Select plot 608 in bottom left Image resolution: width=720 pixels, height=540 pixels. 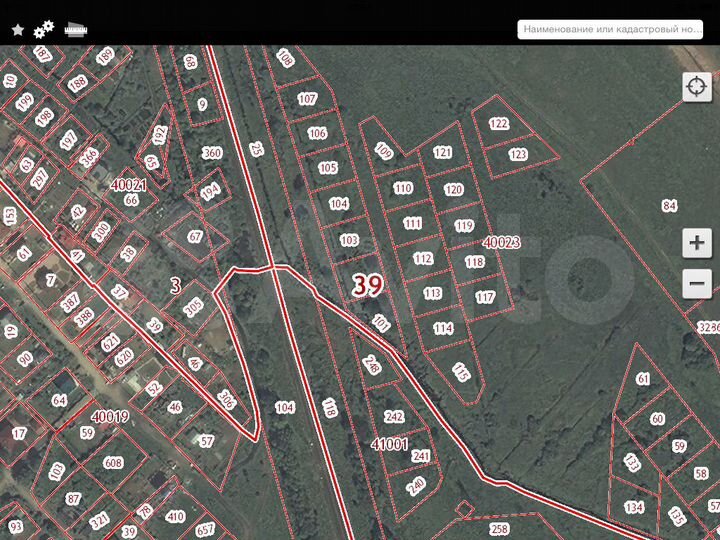(113, 463)
